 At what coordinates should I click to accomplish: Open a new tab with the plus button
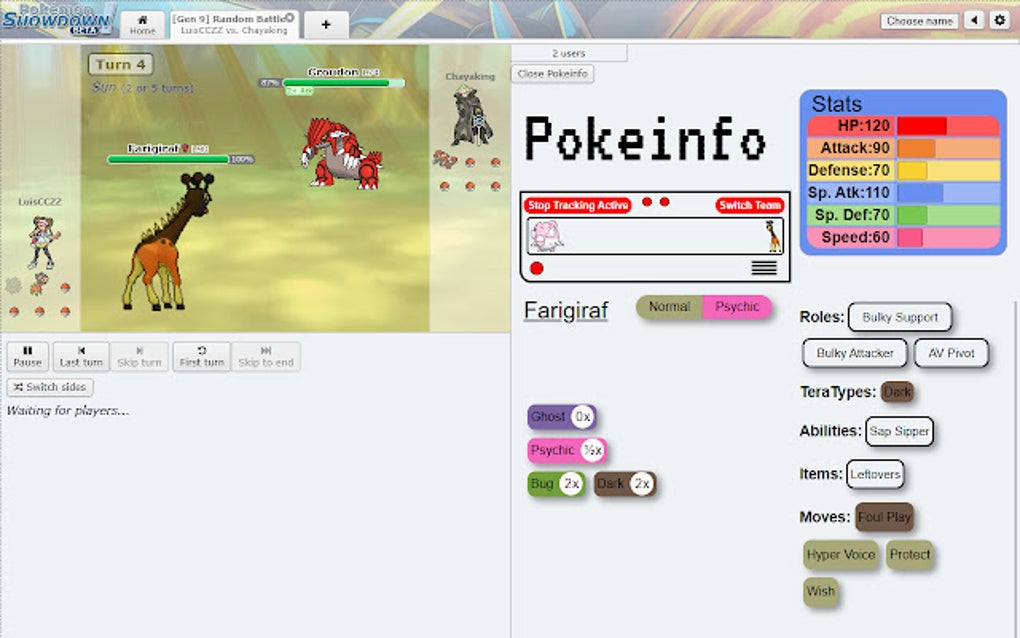point(326,23)
